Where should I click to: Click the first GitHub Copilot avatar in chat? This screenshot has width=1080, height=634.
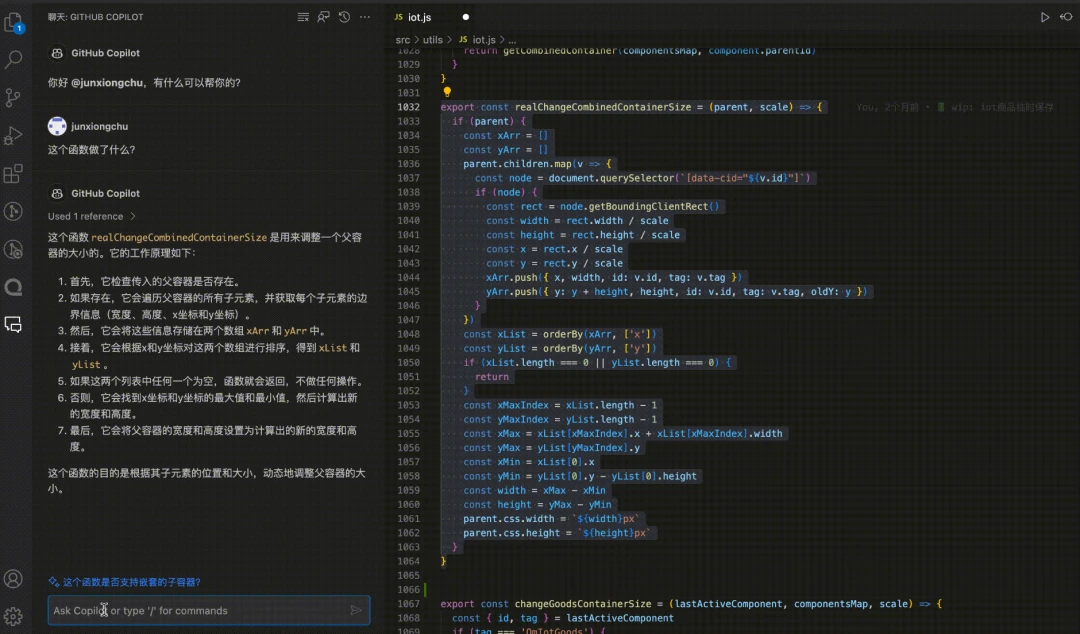[x=57, y=53]
